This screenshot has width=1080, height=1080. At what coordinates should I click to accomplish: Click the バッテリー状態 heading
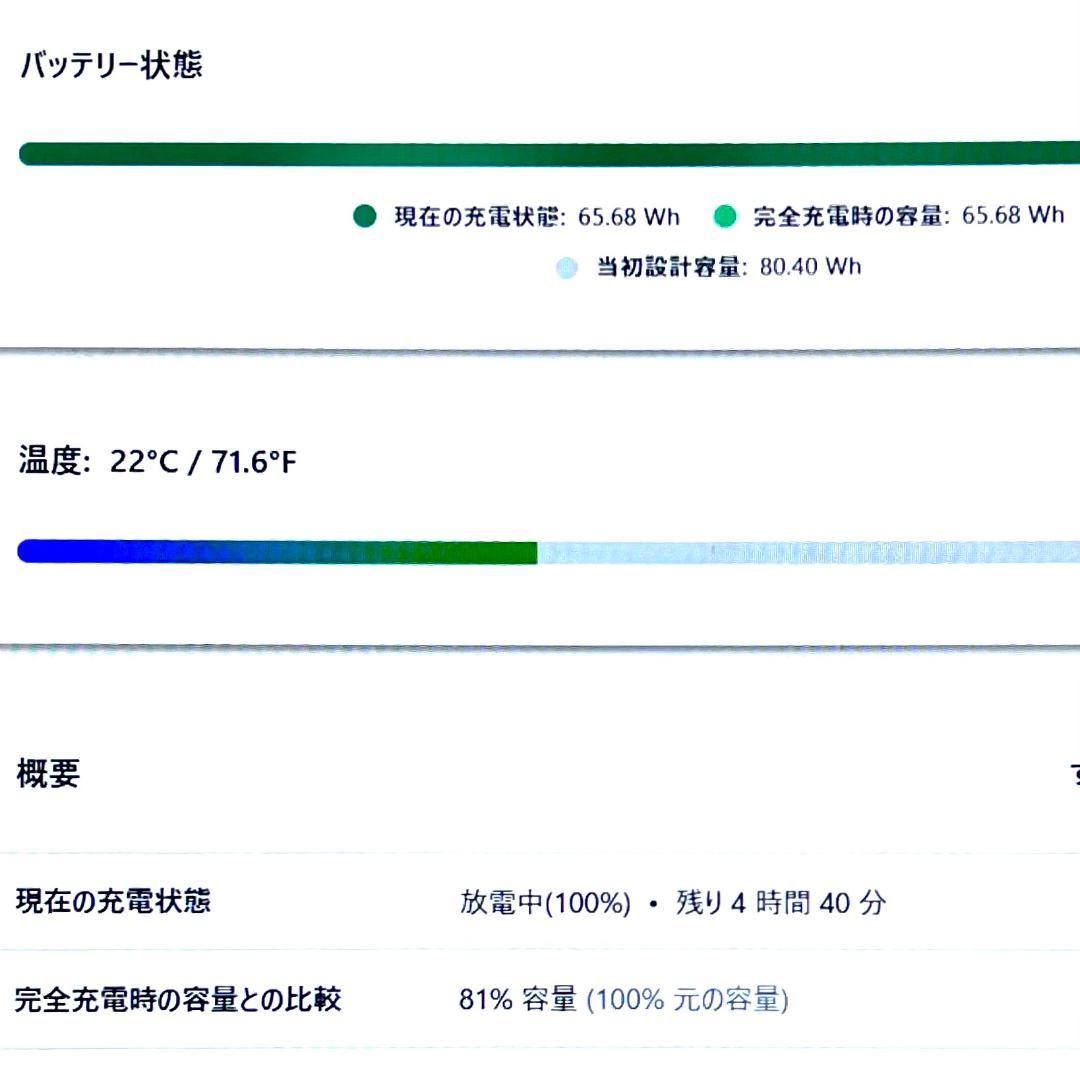[x=111, y=66]
